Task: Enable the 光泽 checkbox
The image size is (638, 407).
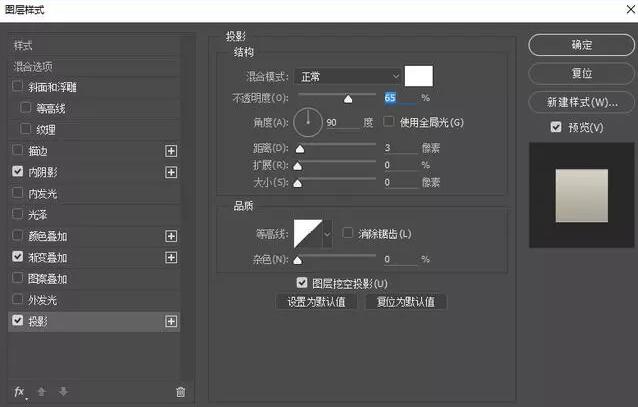Action: pyautogui.click(x=17, y=214)
